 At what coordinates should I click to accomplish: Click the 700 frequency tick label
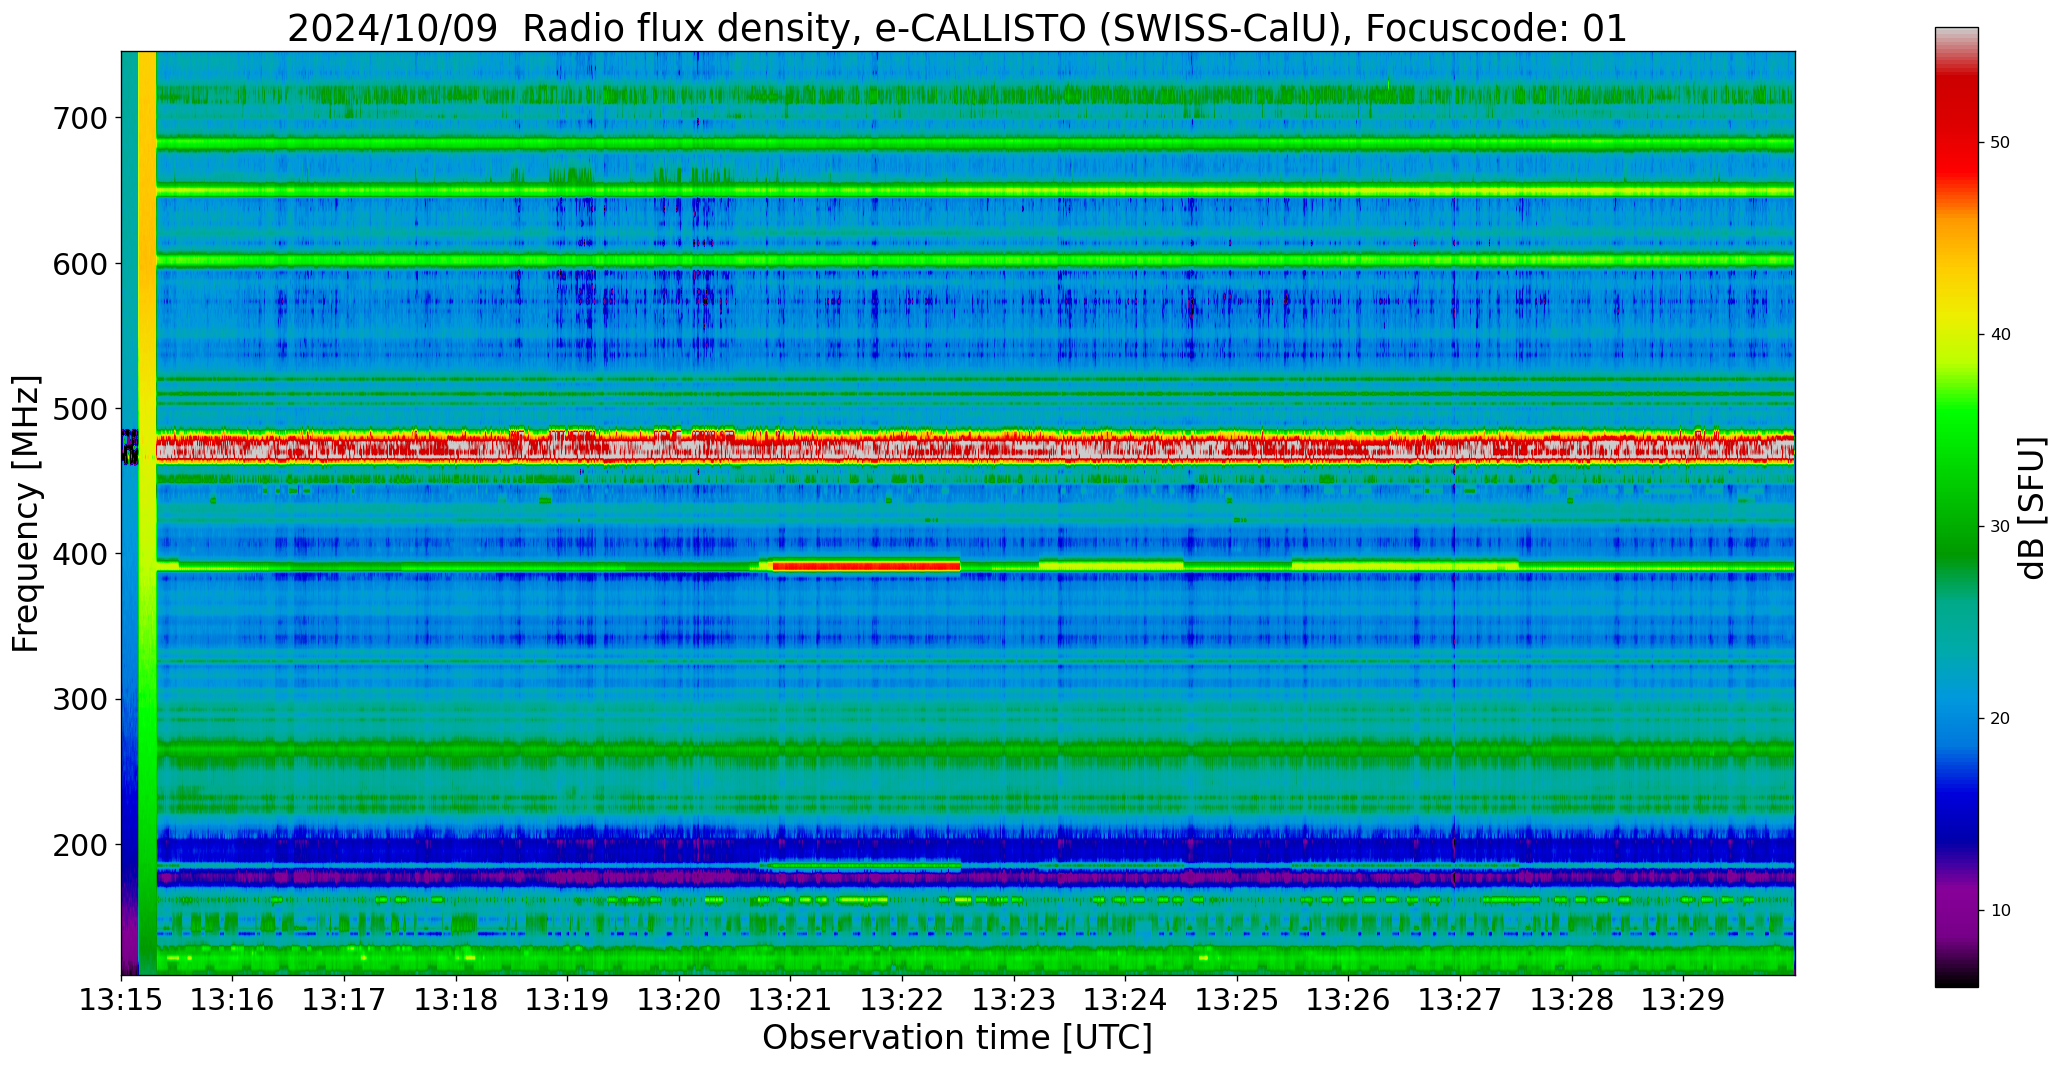[x=80, y=118]
